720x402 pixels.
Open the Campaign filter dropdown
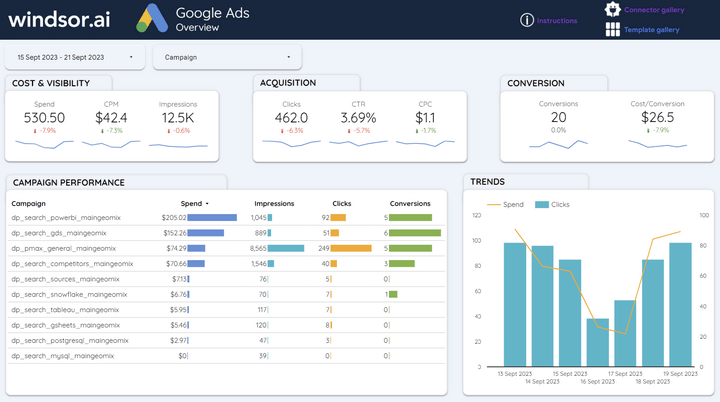click(227, 57)
